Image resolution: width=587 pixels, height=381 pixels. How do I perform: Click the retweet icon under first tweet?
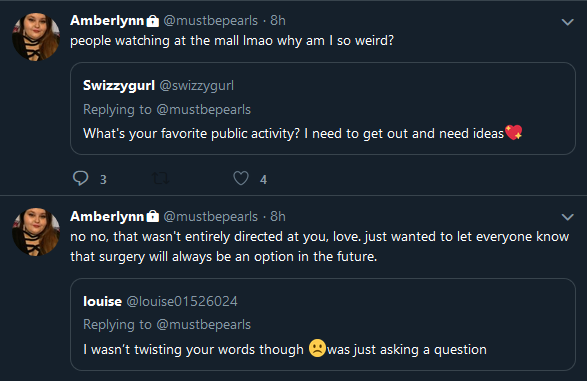click(x=161, y=179)
